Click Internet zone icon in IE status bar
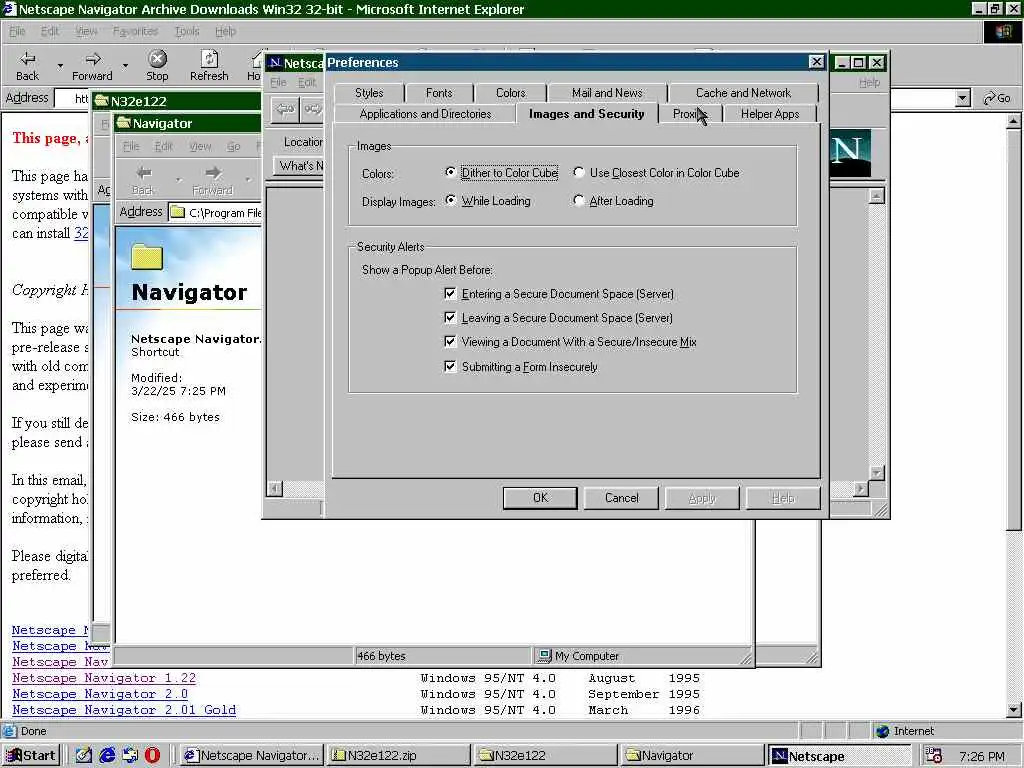 pos(882,731)
